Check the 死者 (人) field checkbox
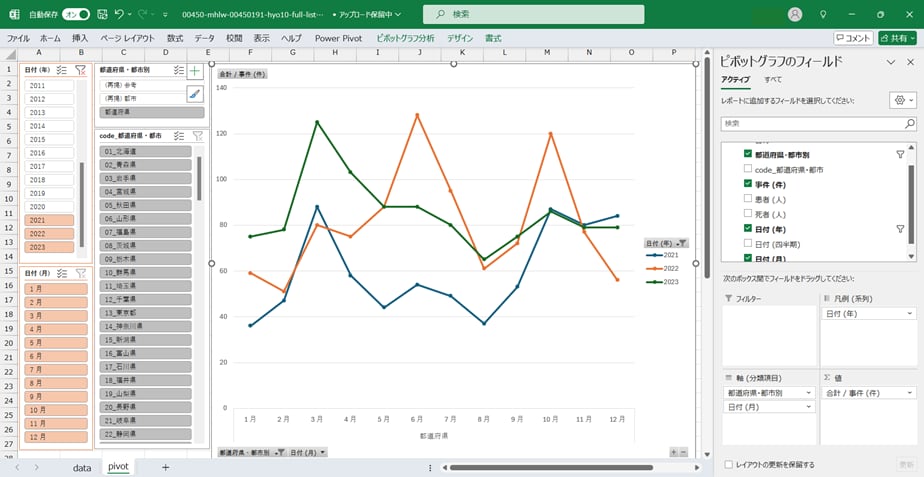Viewport: 924px width, 477px height. 748,213
